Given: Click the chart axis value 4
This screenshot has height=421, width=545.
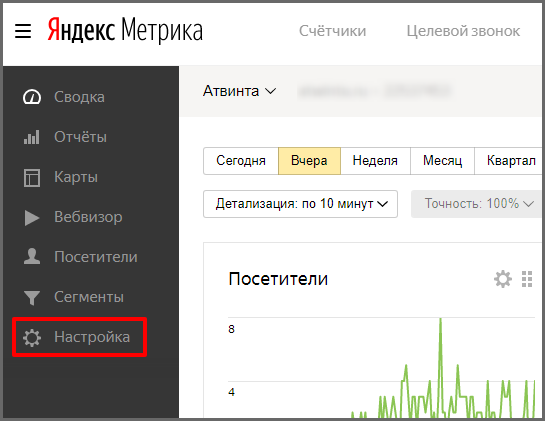Looking at the screenshot, I should (231, 392).
